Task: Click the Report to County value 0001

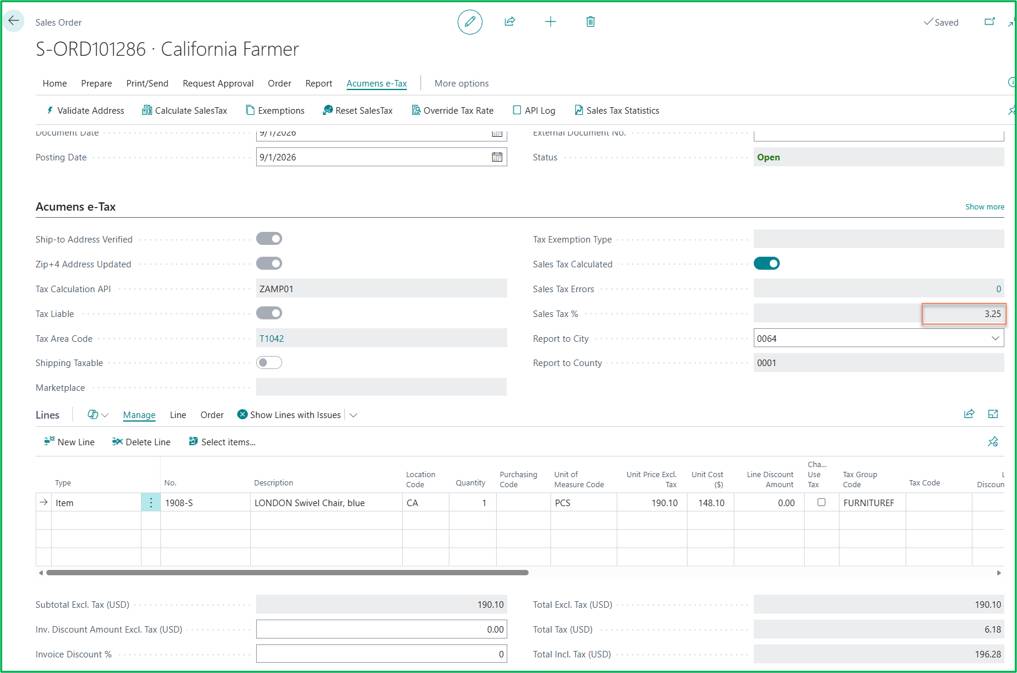Action: (x=879, y=363)
